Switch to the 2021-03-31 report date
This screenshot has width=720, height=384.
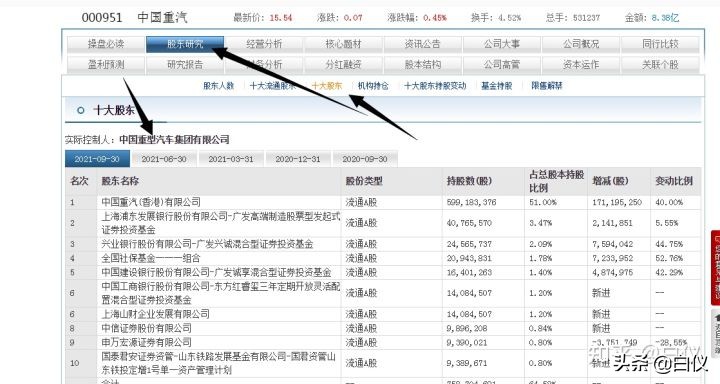[231, 159]
